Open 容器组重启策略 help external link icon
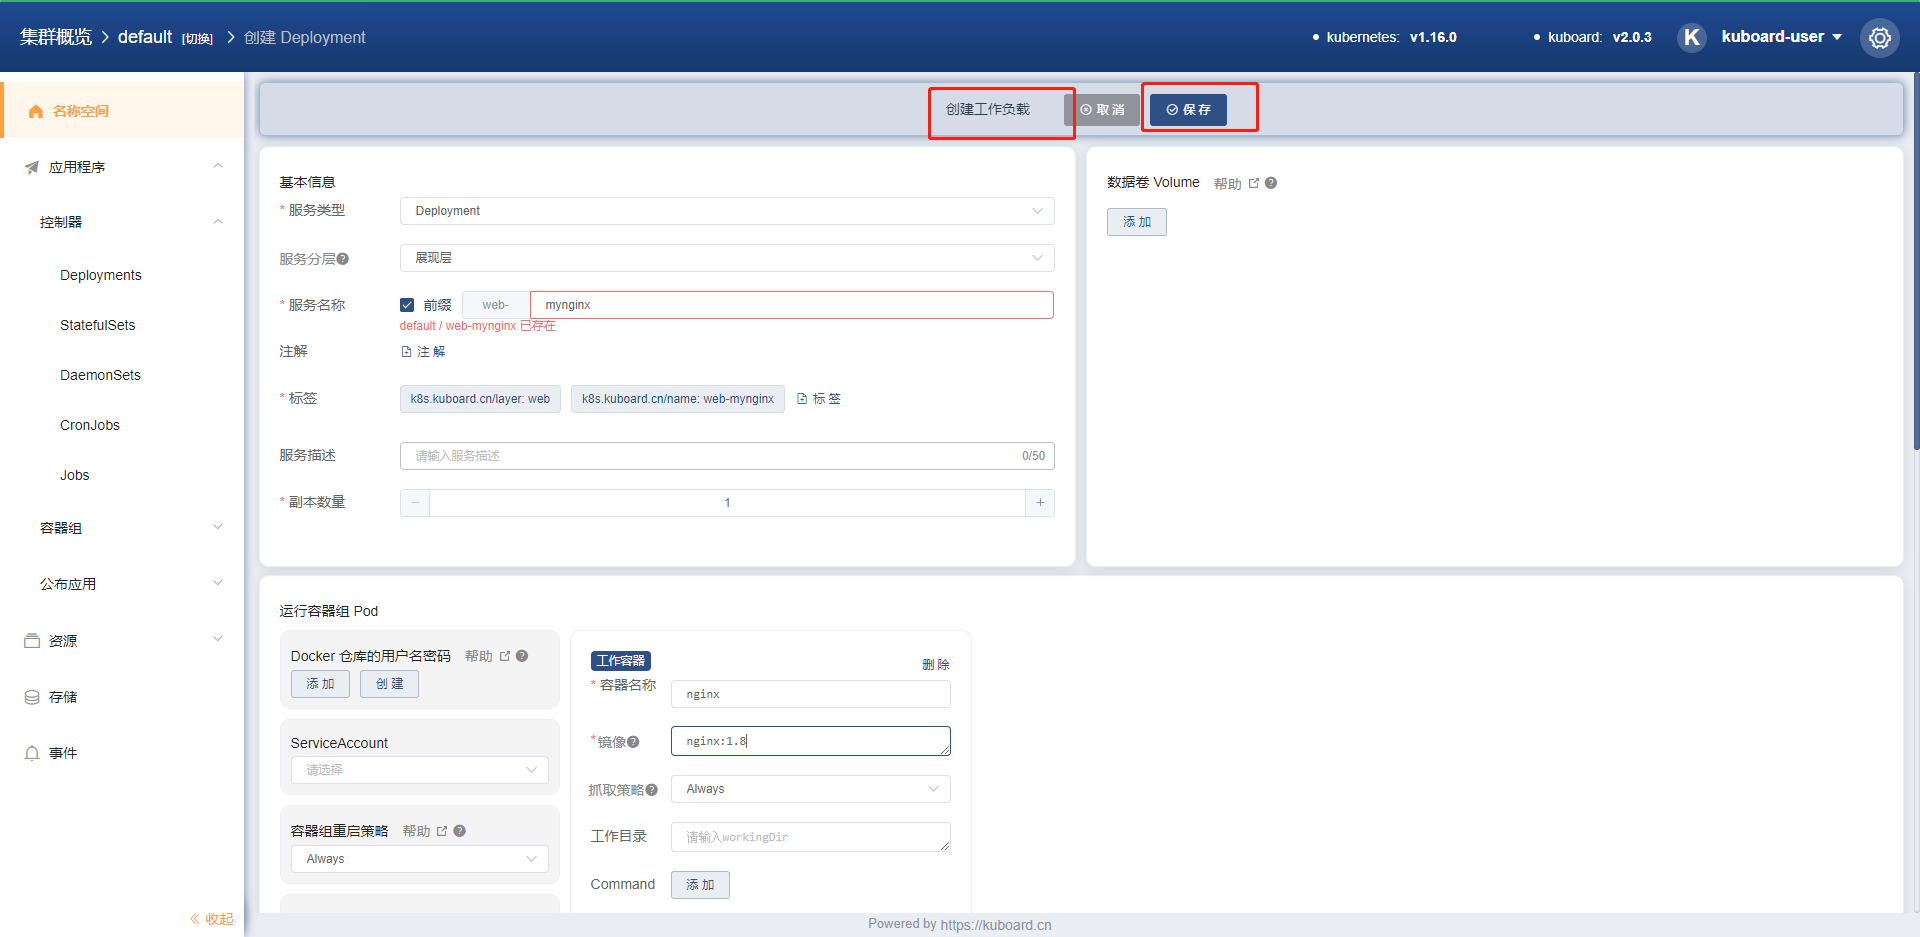Image resolution: width=1920 pixels, height=937 pixels. tap(442, 831)
